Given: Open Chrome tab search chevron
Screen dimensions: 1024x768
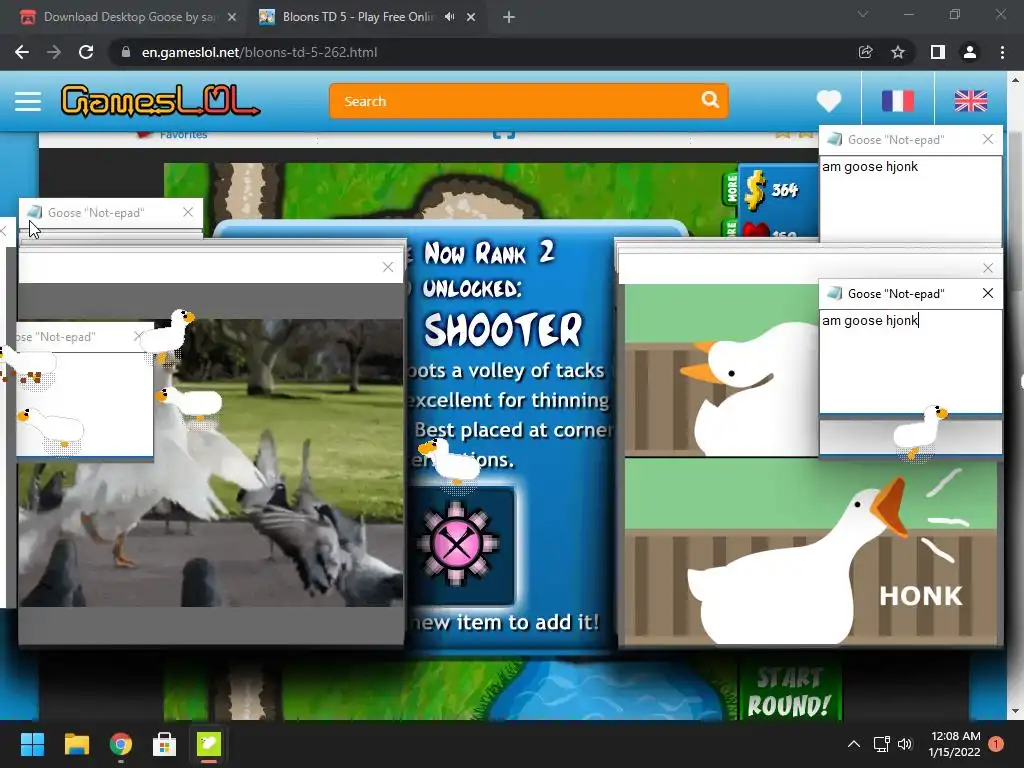Looking at the screenshot, I should click(x=863, y=14).
